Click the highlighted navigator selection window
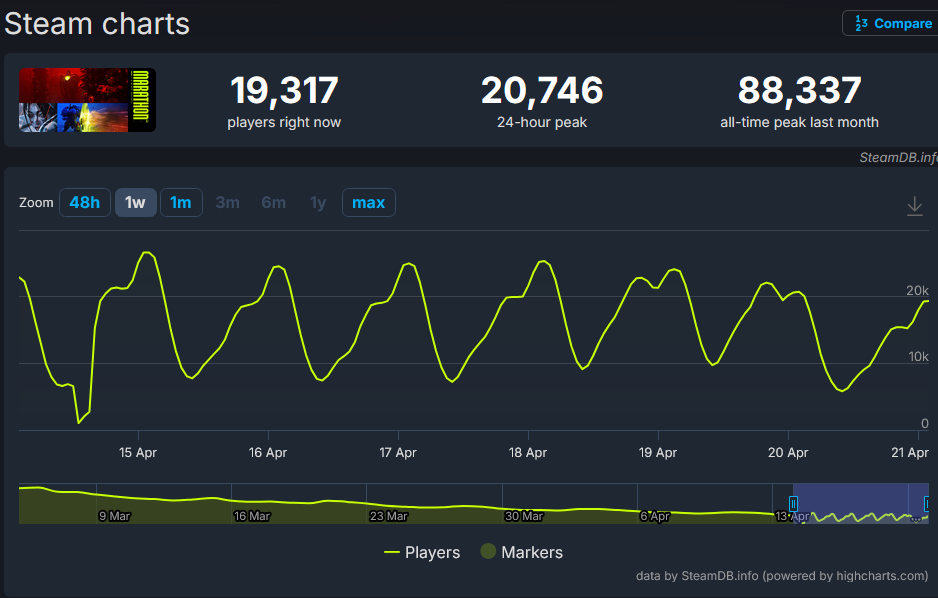This screenshot has width=938, height=598. click(860, 503)
